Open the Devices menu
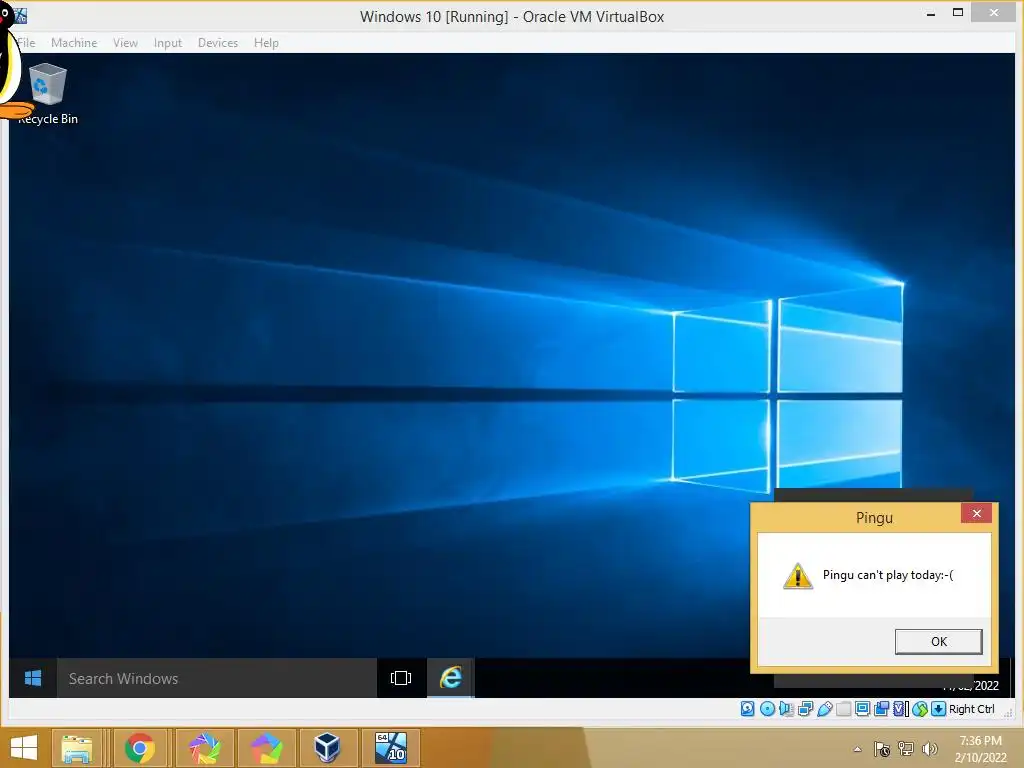The image size is (1024, 768). click(217, 42)
